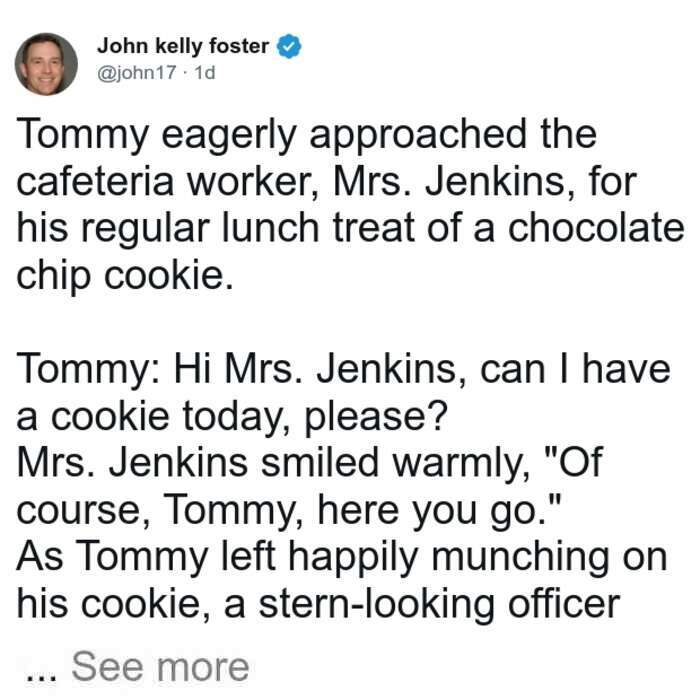The image size is (700, 700).
Task: Click the word 'chocolate' in the post
Action: (596, 228)
